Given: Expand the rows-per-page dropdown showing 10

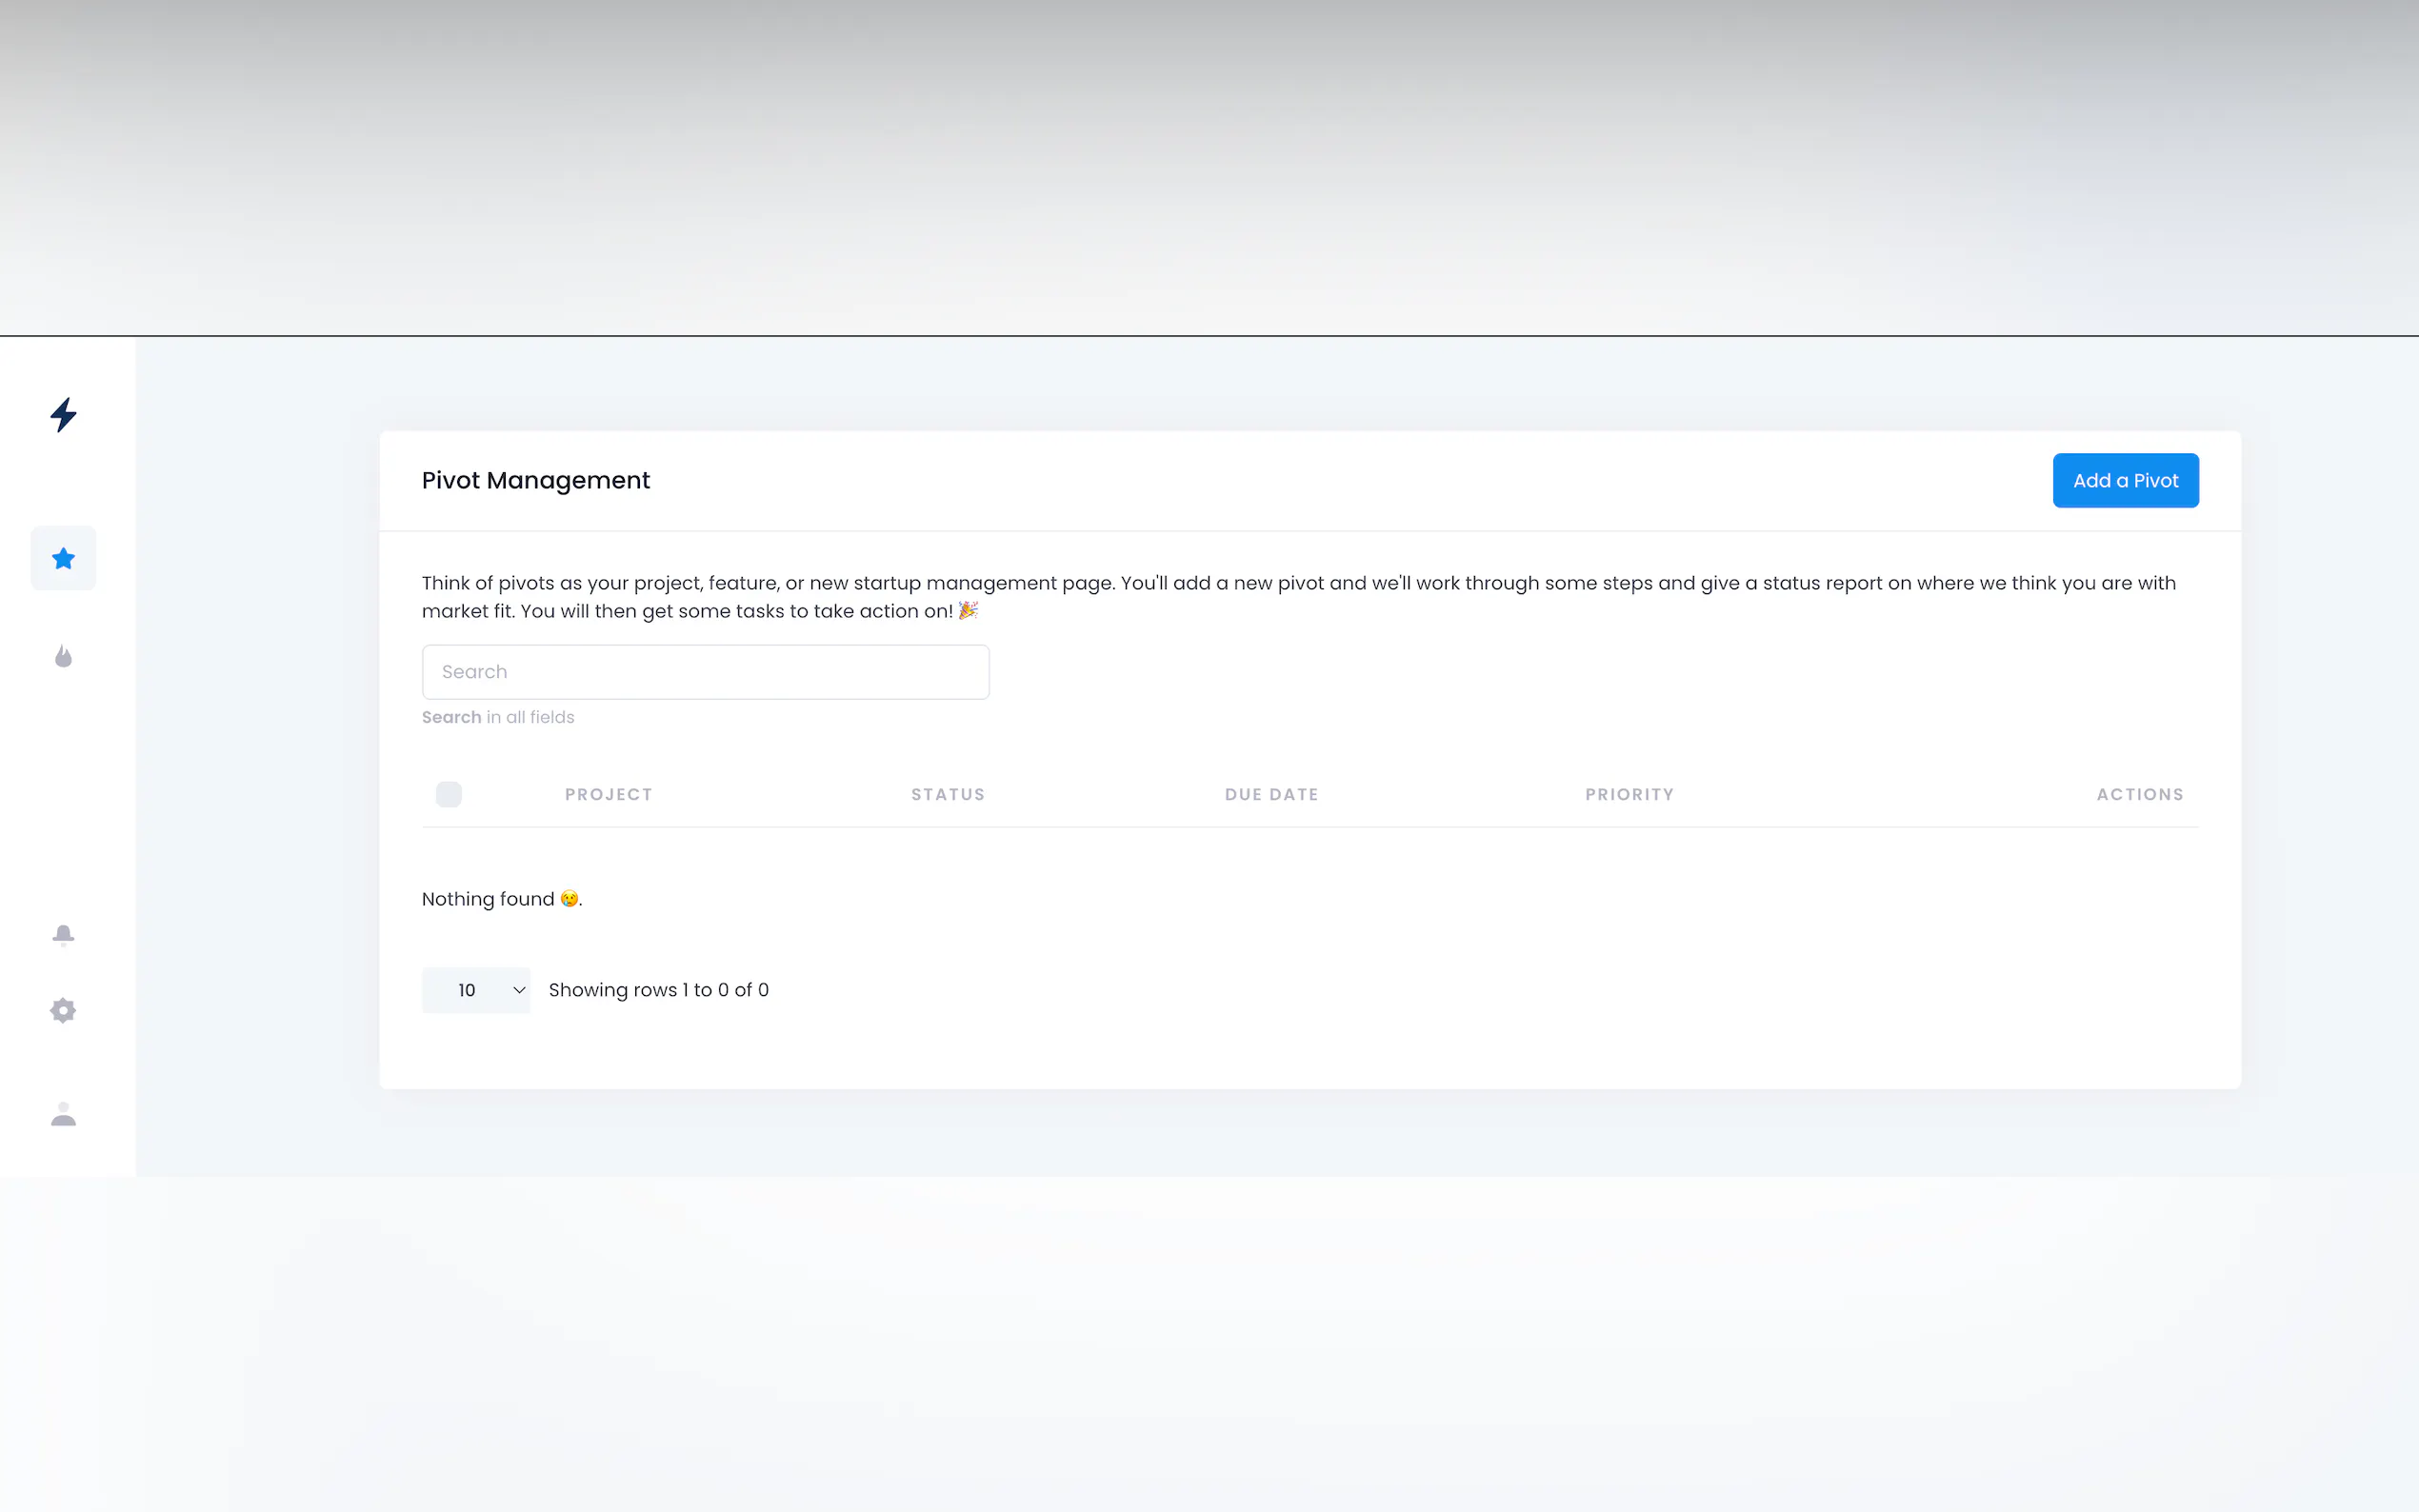Looking at the screenshot, I should click(476, 990).
